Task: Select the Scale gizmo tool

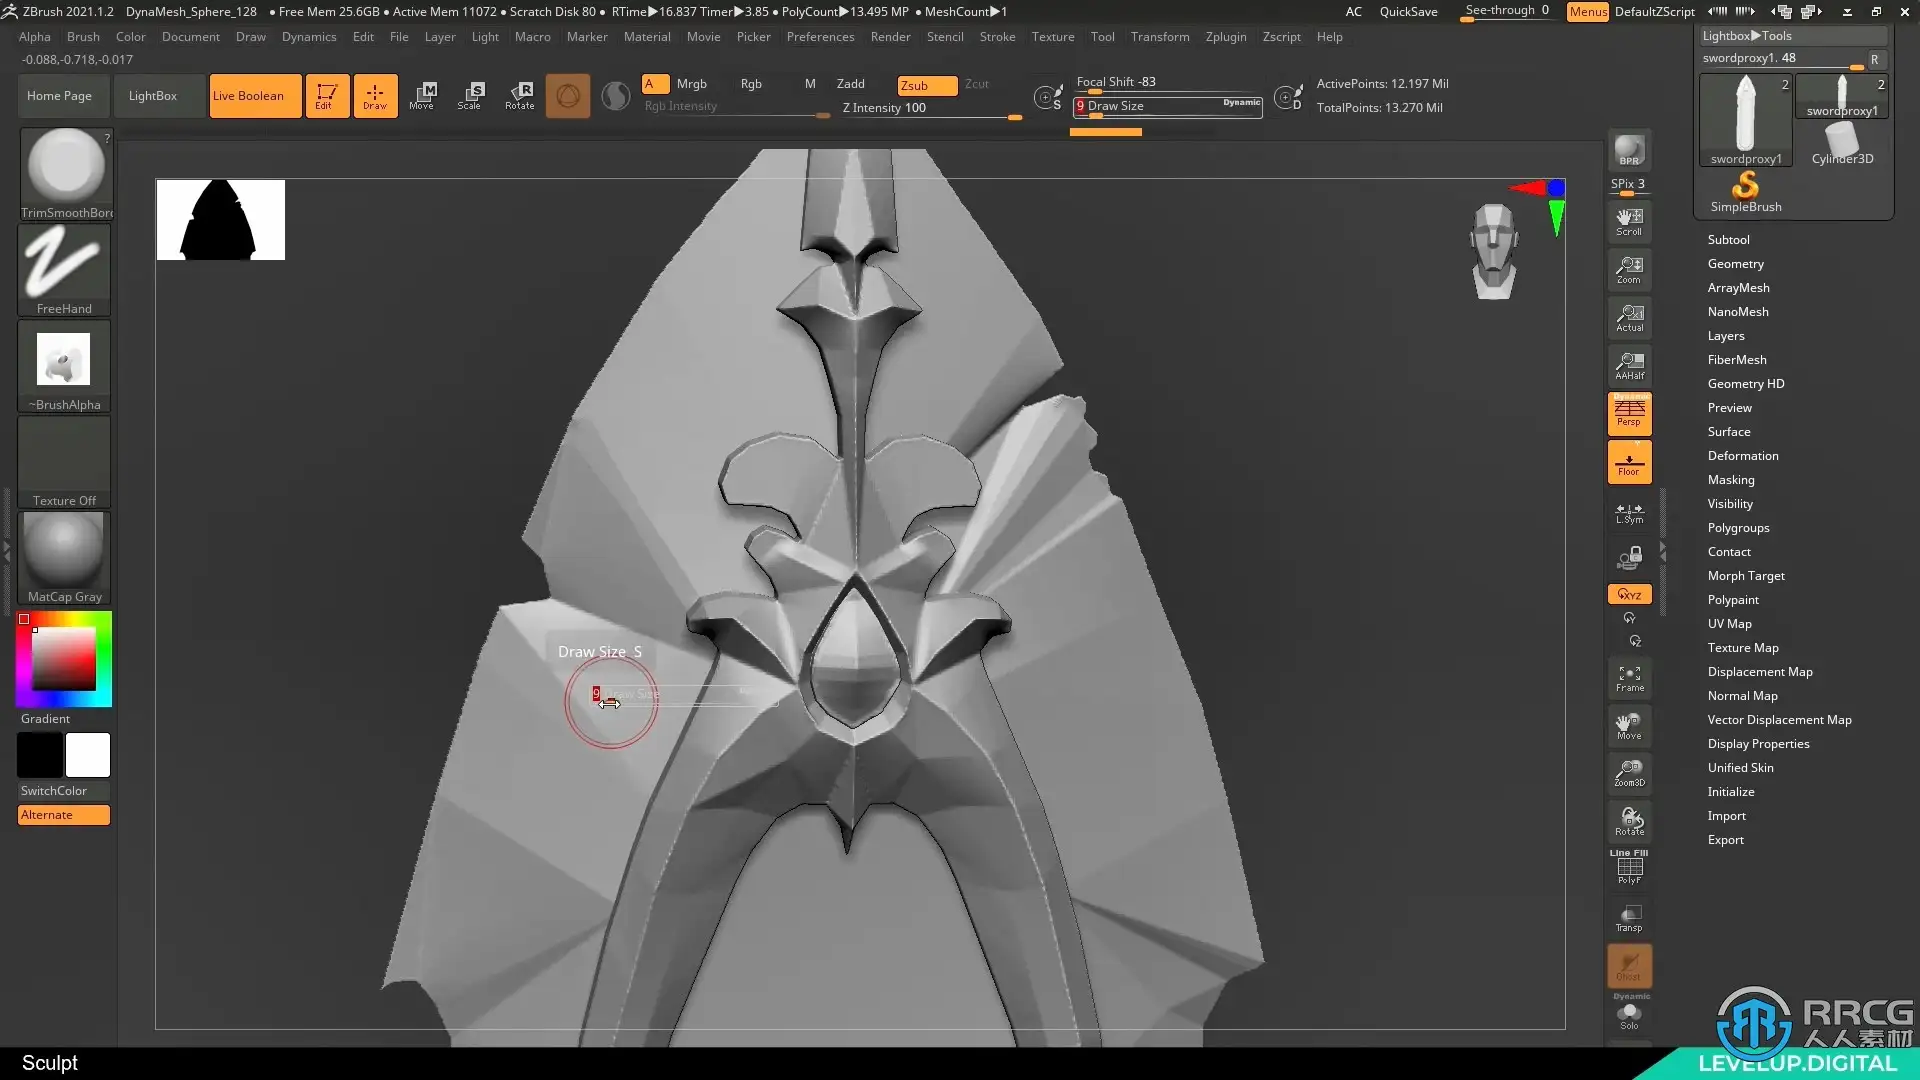Action: [x=469, y=95]
